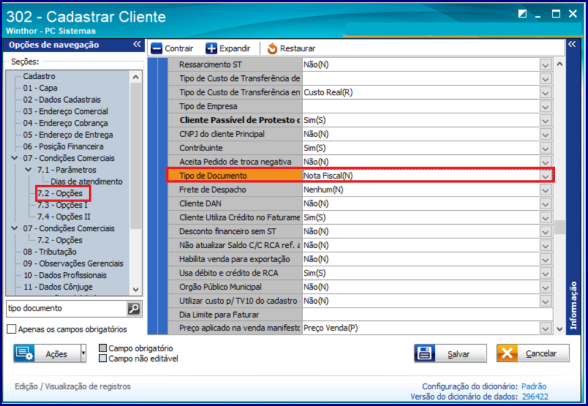Click the Contrair button label
Screen dimensions: 588x406
pos(179,48)
